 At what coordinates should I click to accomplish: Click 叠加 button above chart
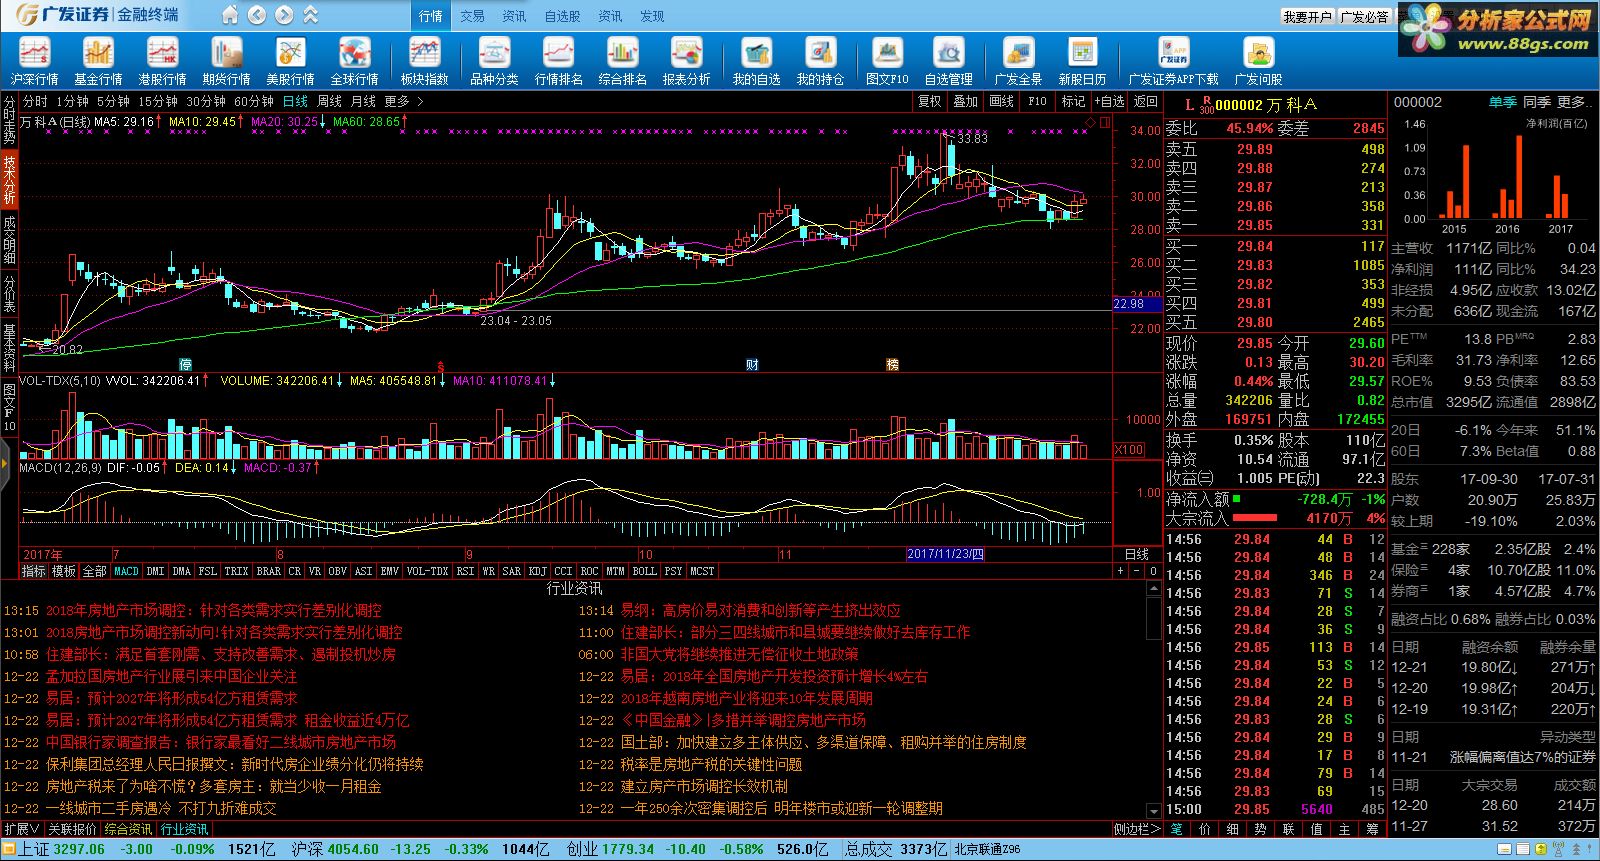click(965, 101)
